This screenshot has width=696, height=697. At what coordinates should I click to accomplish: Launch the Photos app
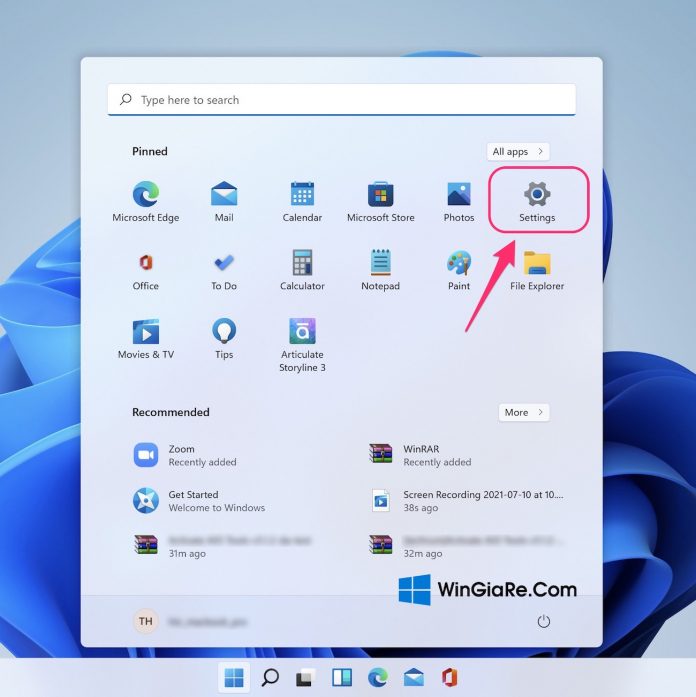pos(459,195)
